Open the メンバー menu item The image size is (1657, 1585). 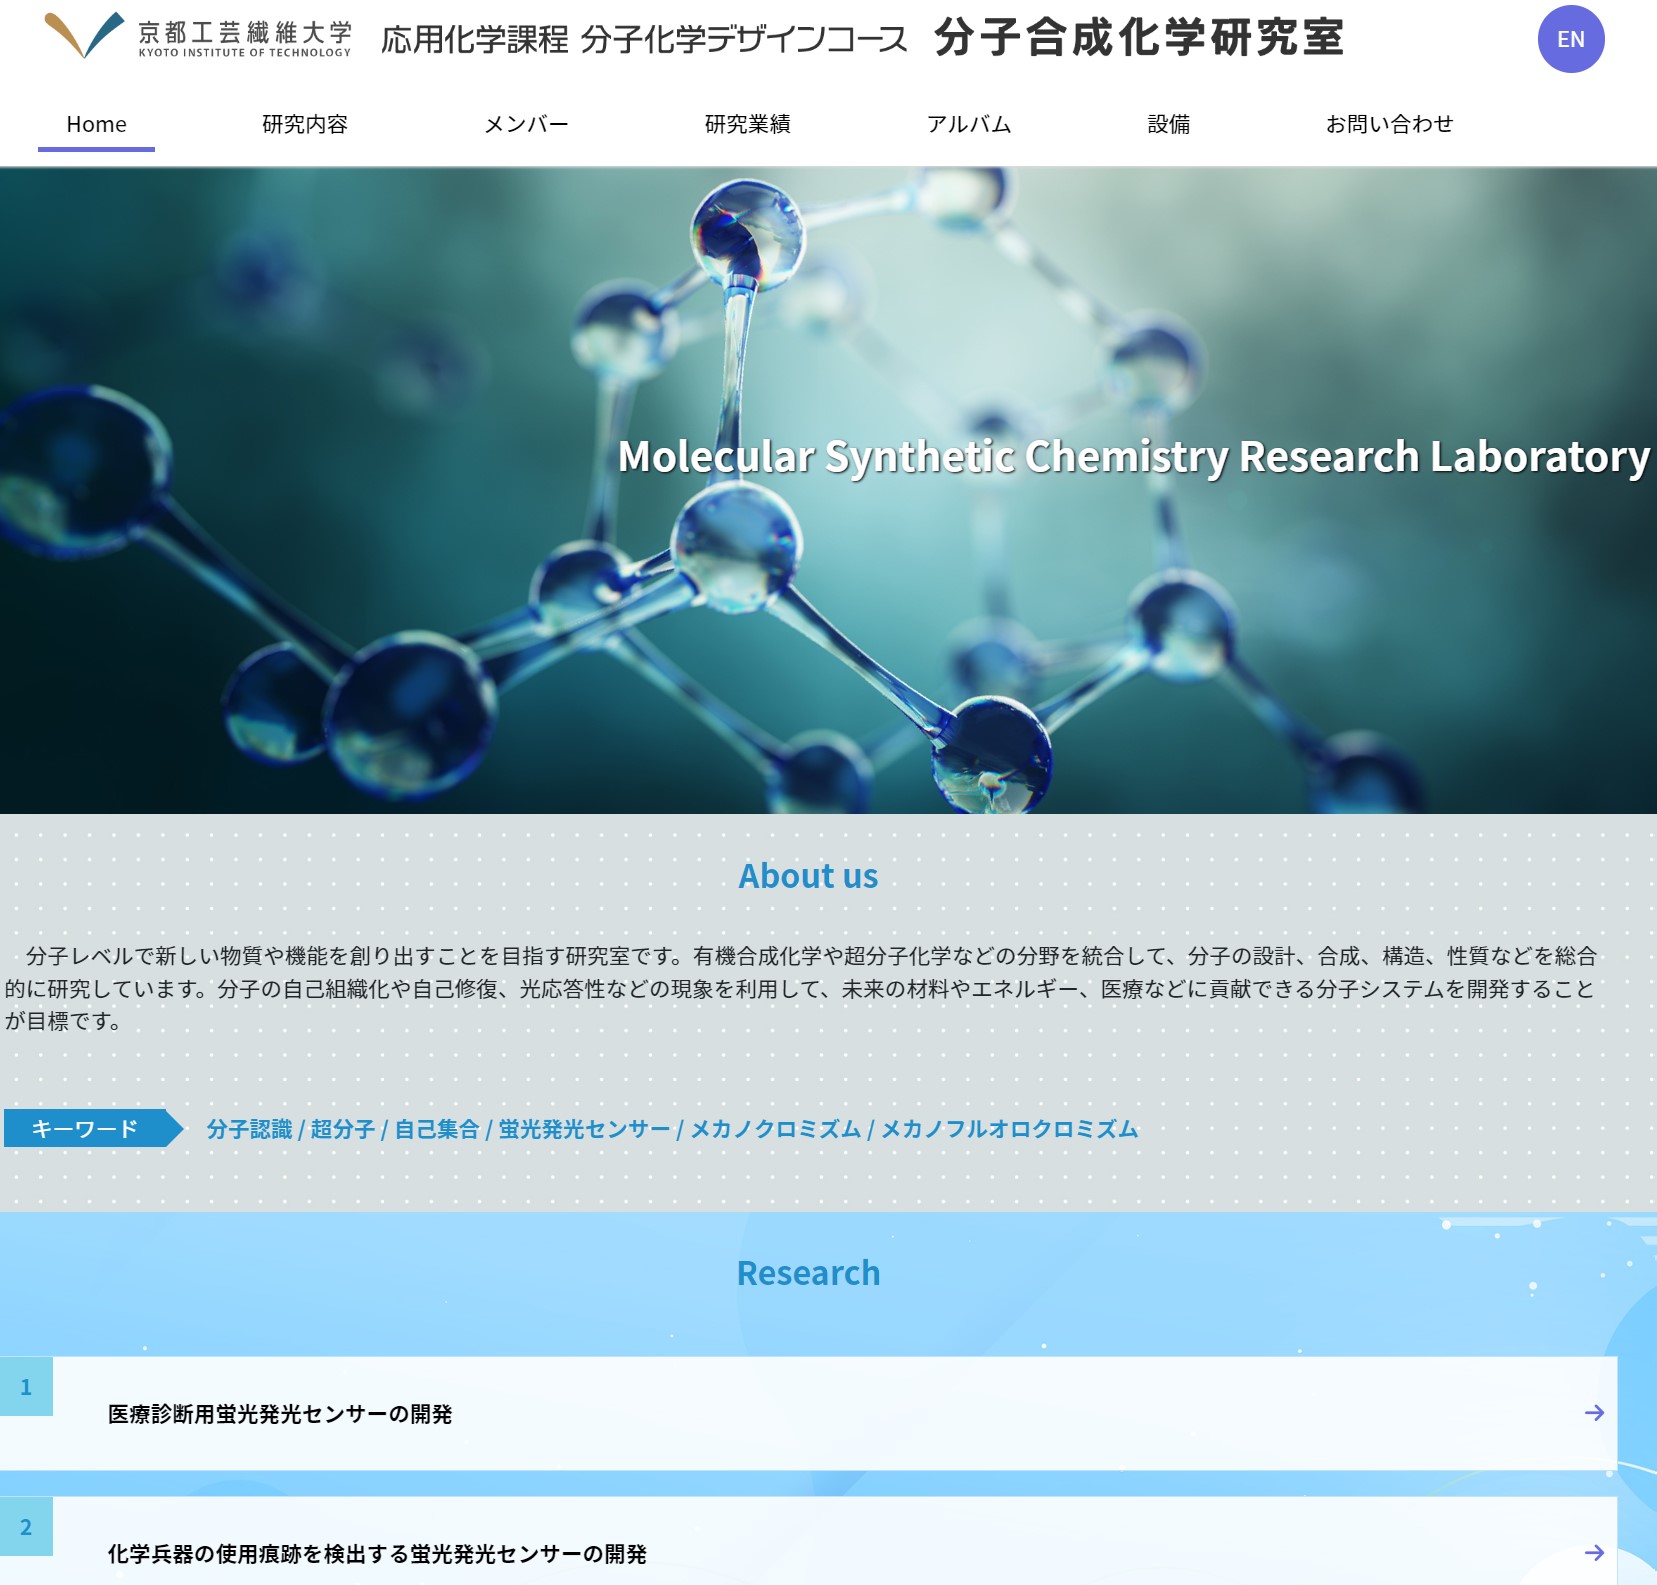[526, 124]
